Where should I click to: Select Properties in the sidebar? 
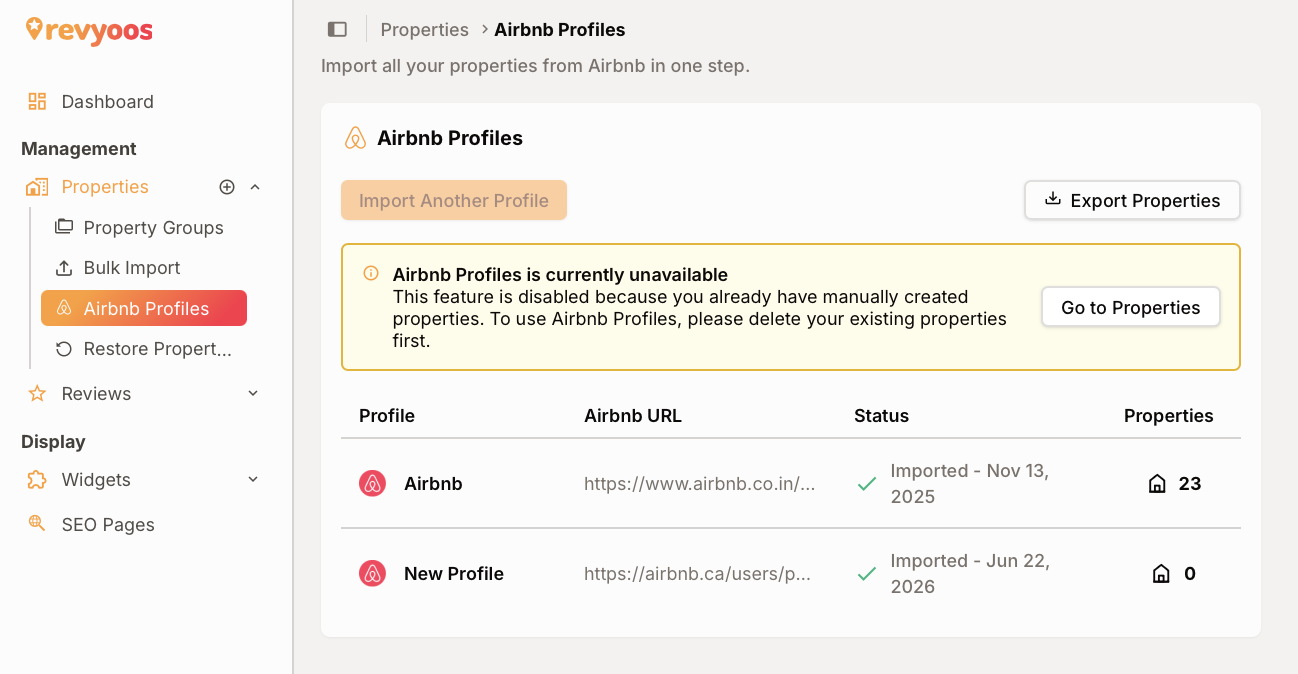[105, 187]
